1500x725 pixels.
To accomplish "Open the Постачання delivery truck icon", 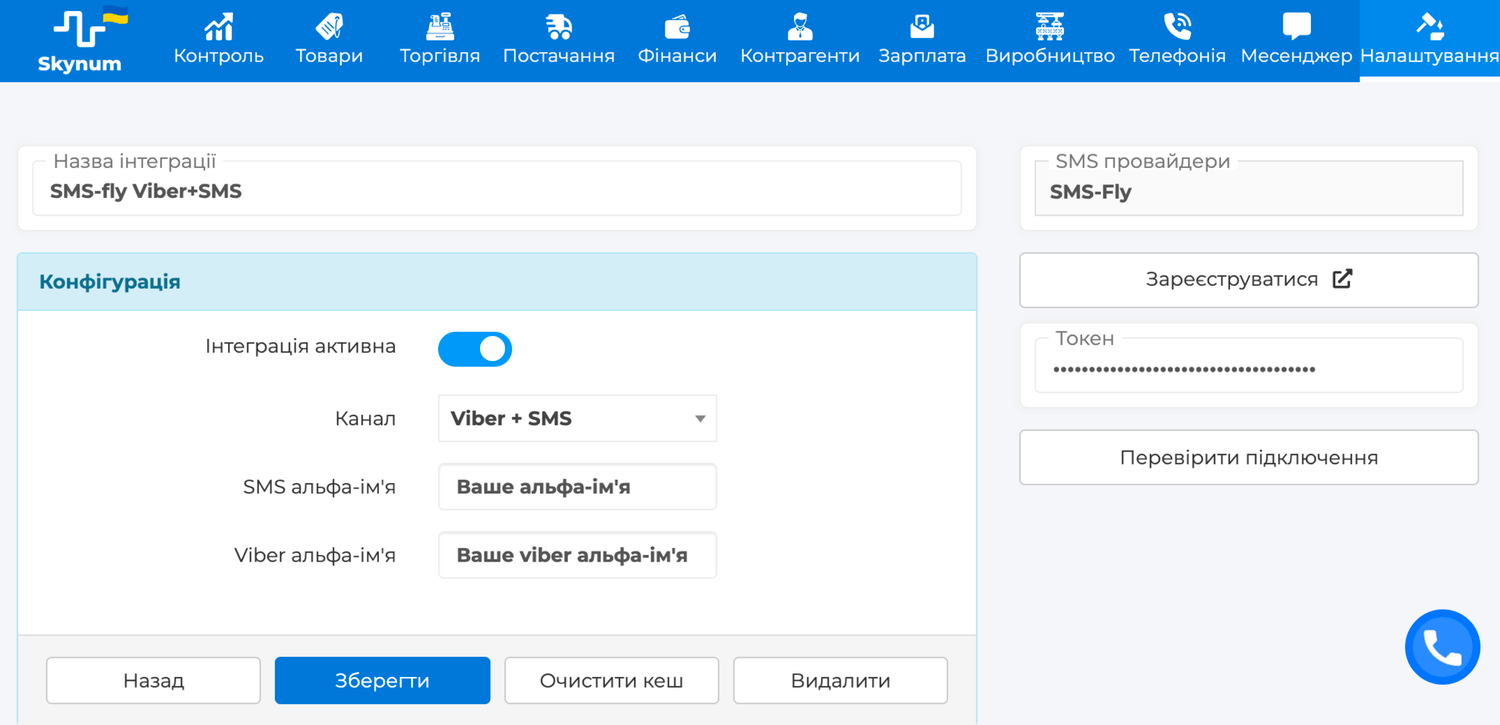I will coord(559,26).
